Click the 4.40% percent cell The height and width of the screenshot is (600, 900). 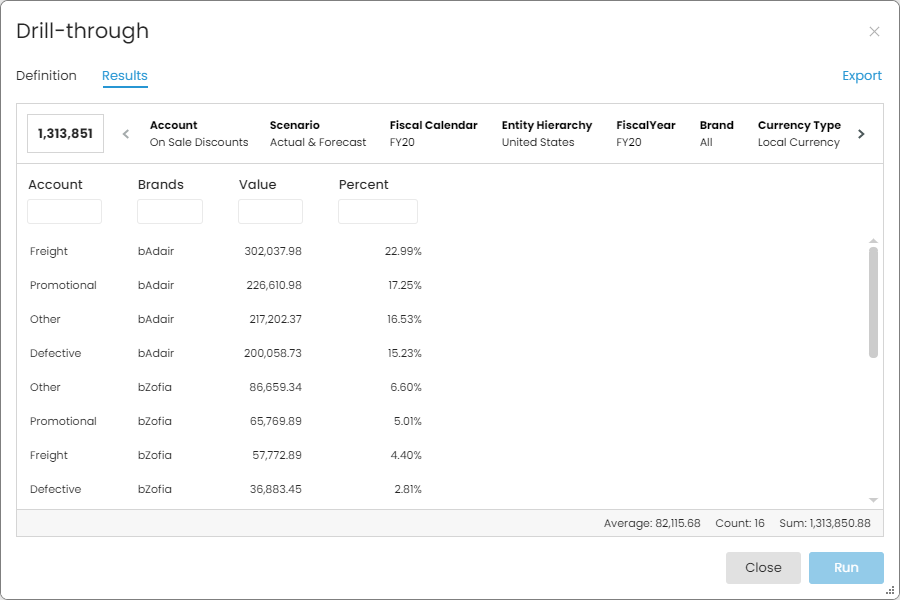[x=406, y=455]
